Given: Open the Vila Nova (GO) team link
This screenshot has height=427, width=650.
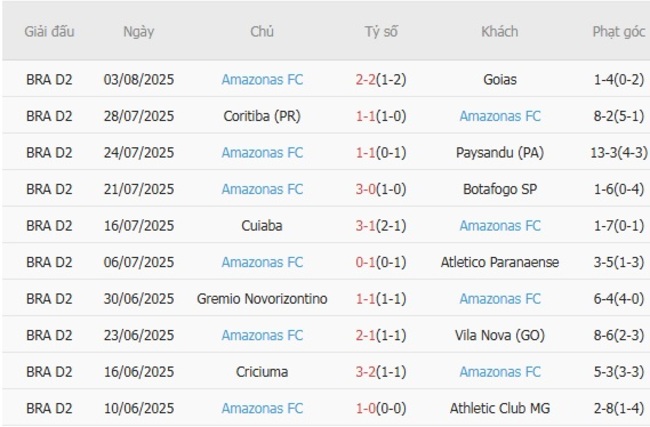Looking at the screenshot, I should click(x=500, y=335).
